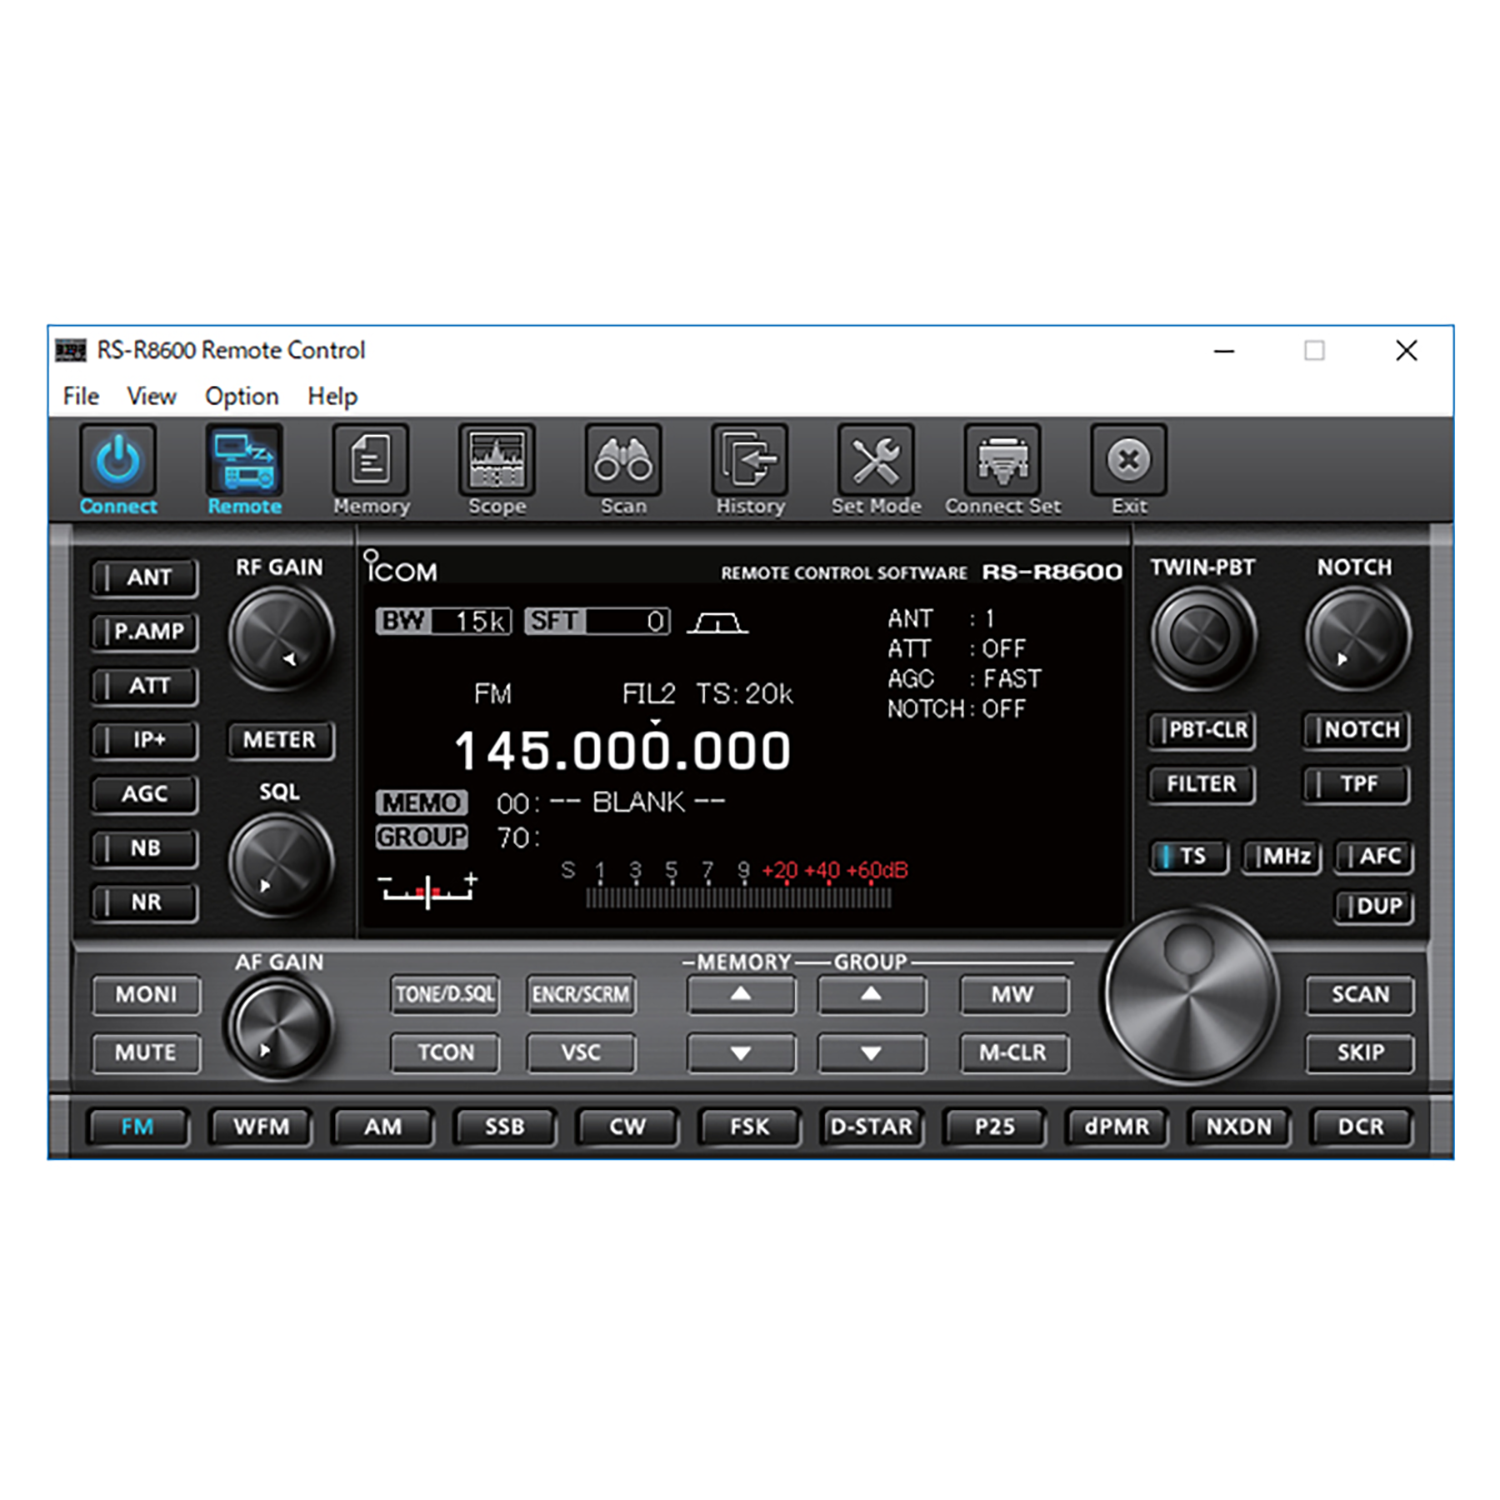This screenshot has height=1500, width=1500.
Task: Open the Option menu
Action: pyautogui.click(x=242, y=397)
